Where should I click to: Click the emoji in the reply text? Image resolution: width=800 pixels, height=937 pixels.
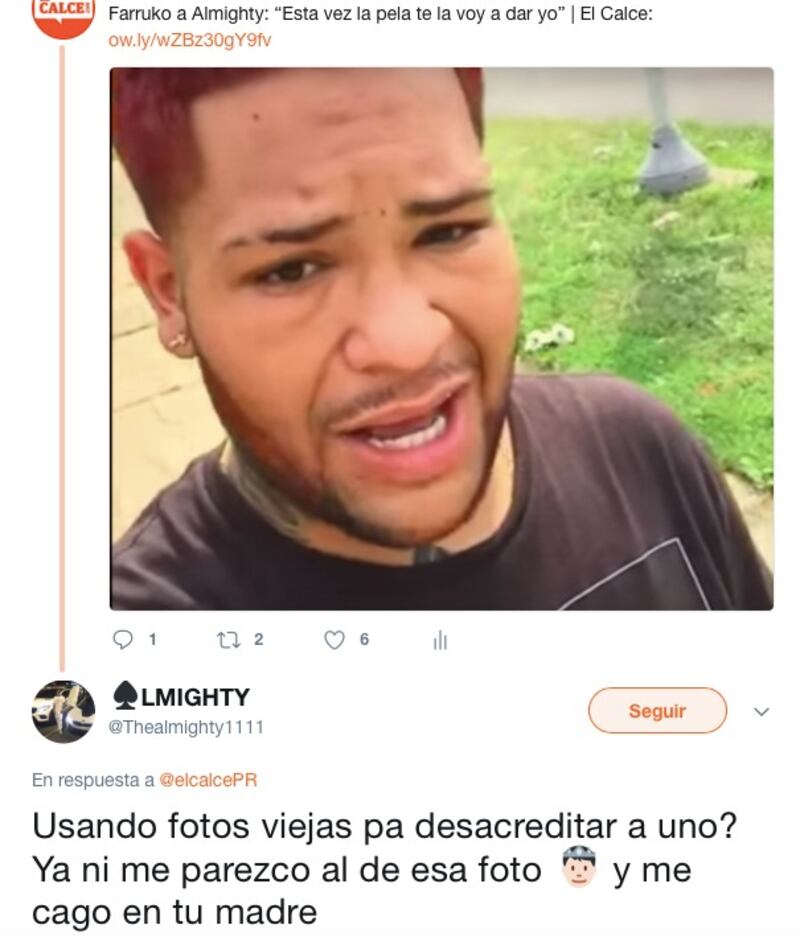point(578,869)
